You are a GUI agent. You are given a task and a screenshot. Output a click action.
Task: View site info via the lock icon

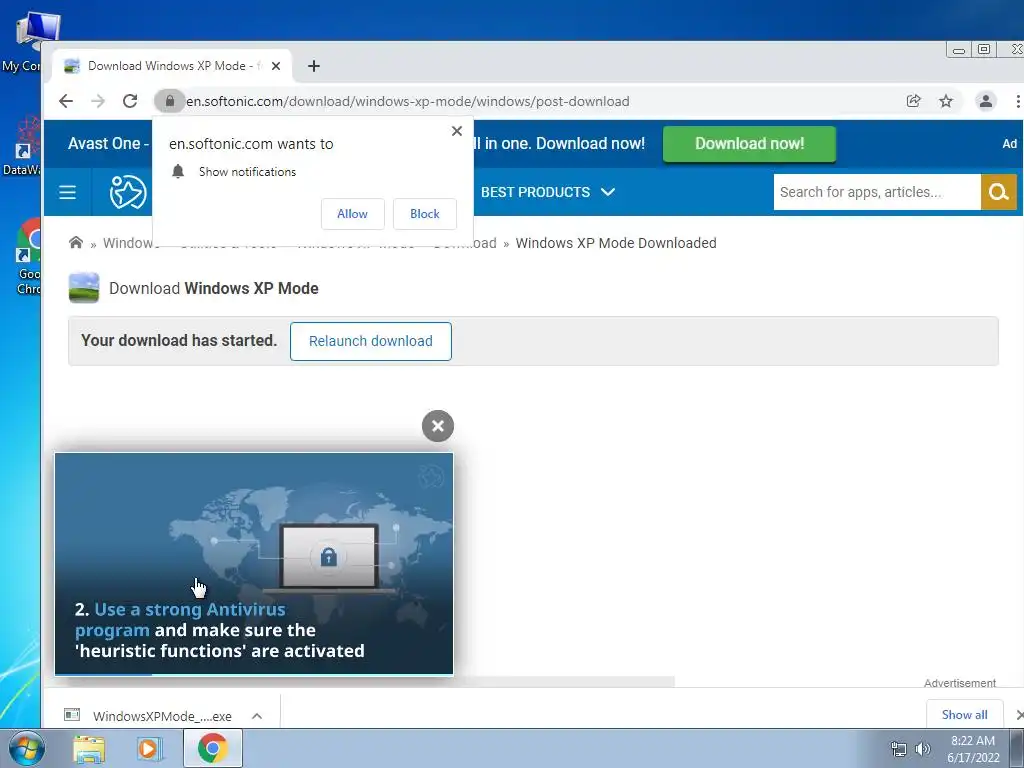(170, 101)
